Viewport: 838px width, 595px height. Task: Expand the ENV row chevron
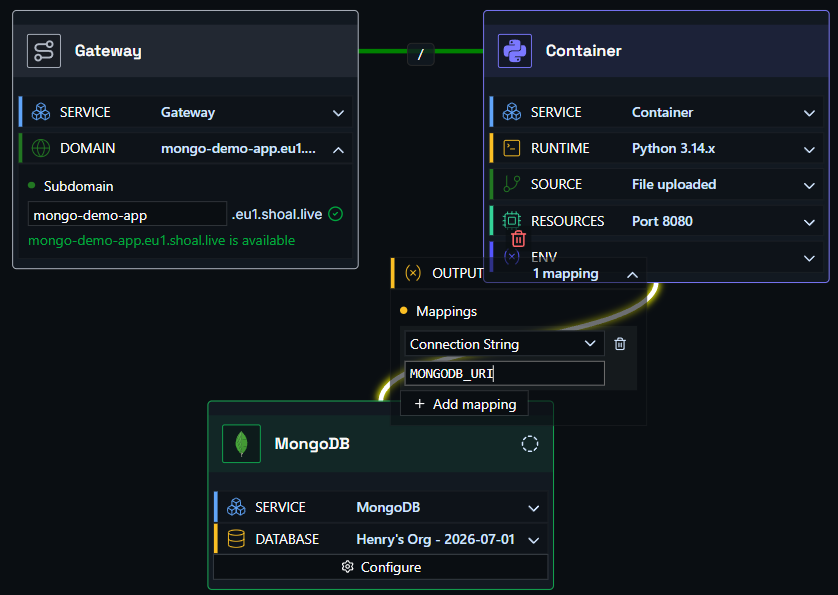(x=810, y=258)
